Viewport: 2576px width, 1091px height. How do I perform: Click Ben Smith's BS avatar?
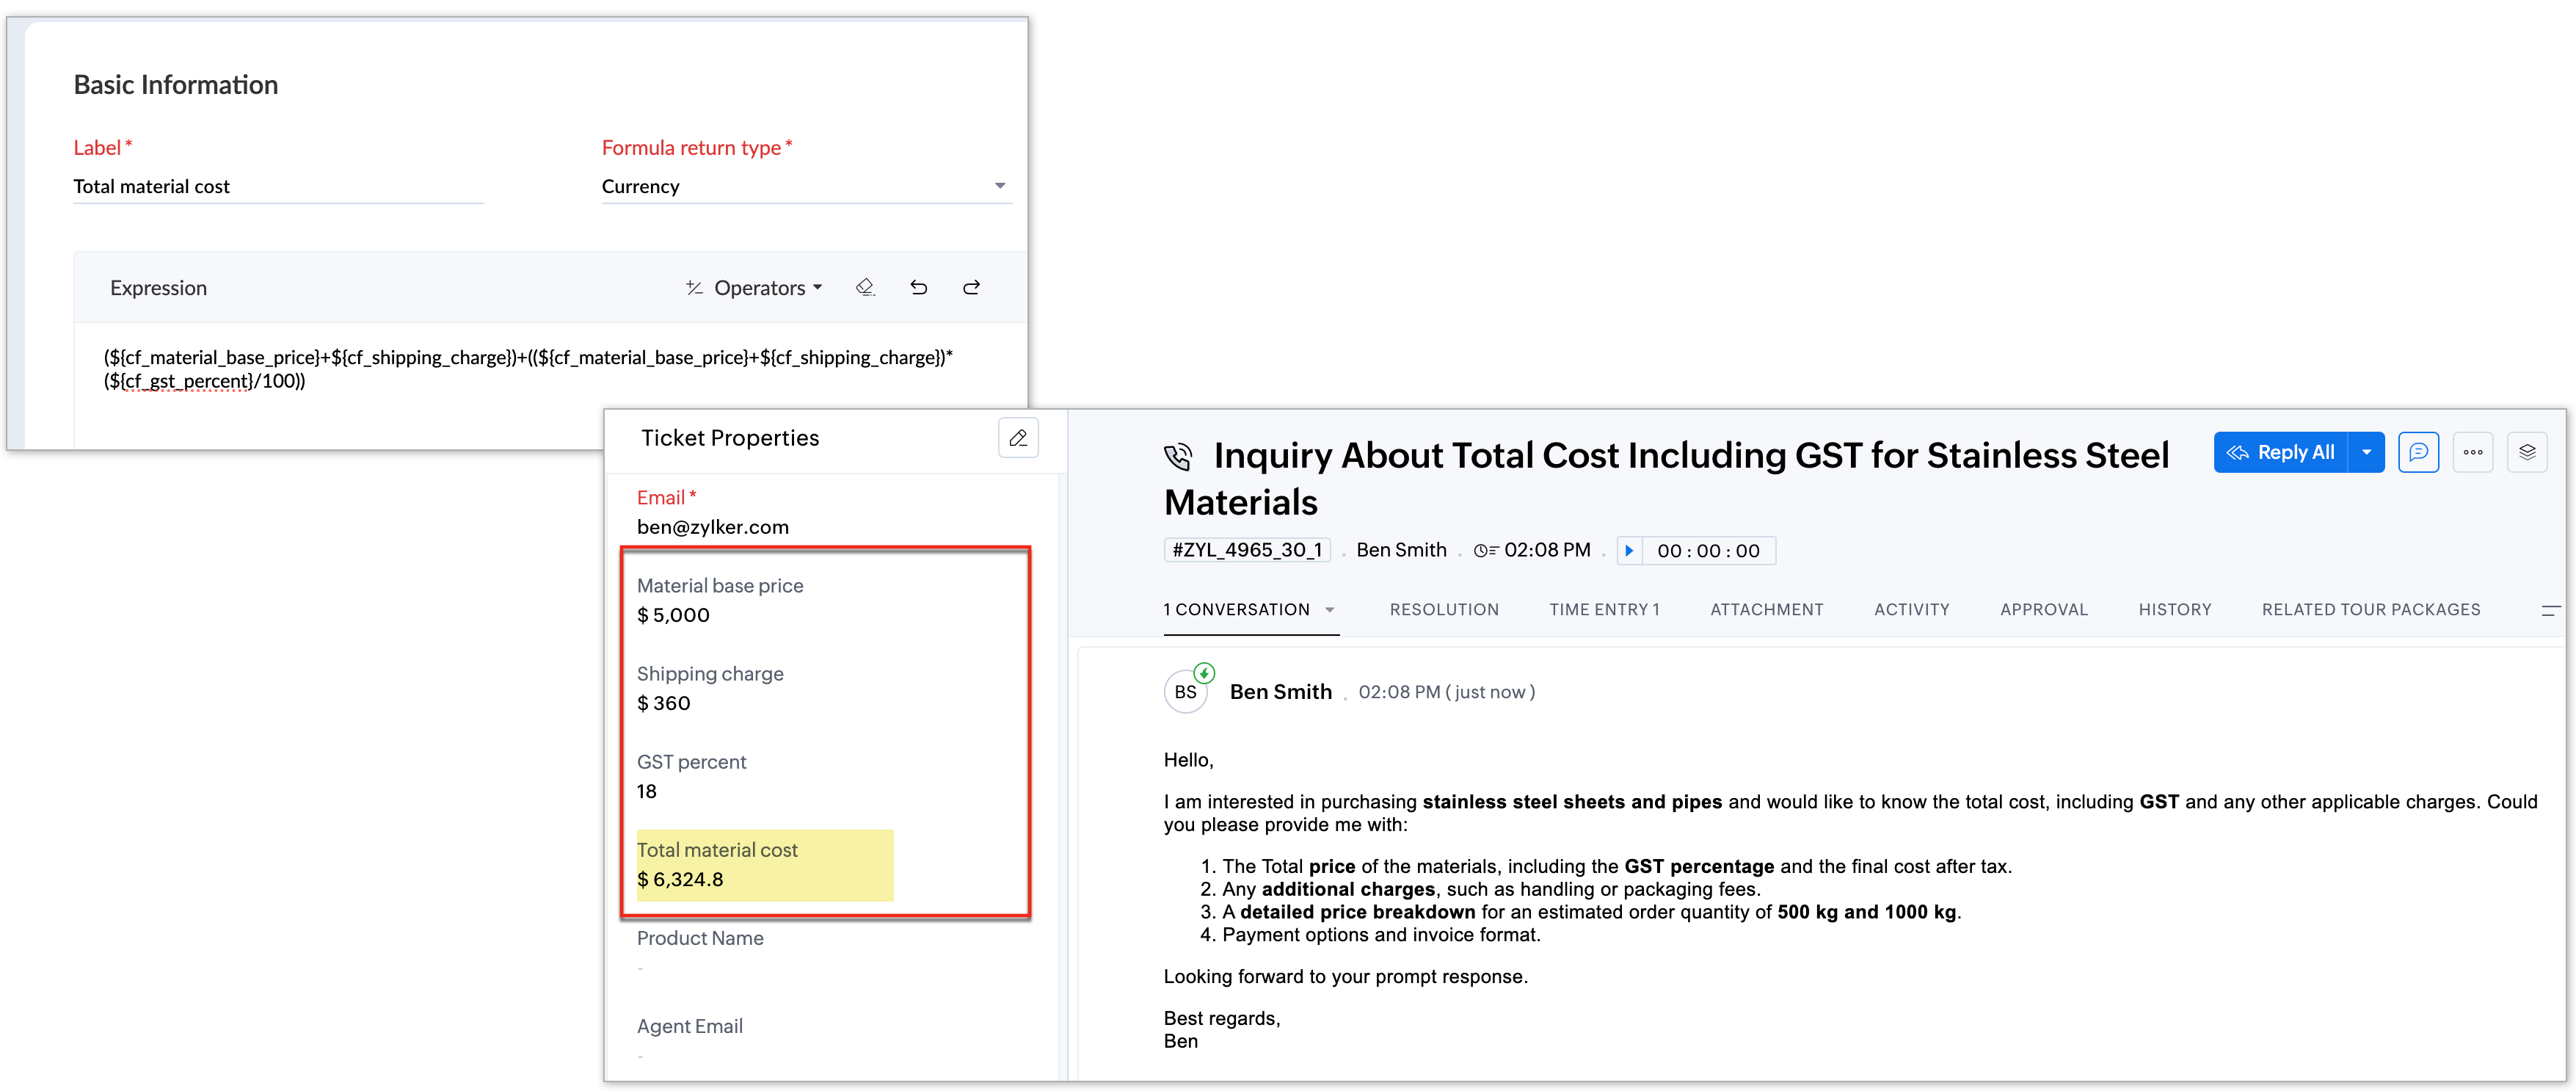tap(1186, 692)
